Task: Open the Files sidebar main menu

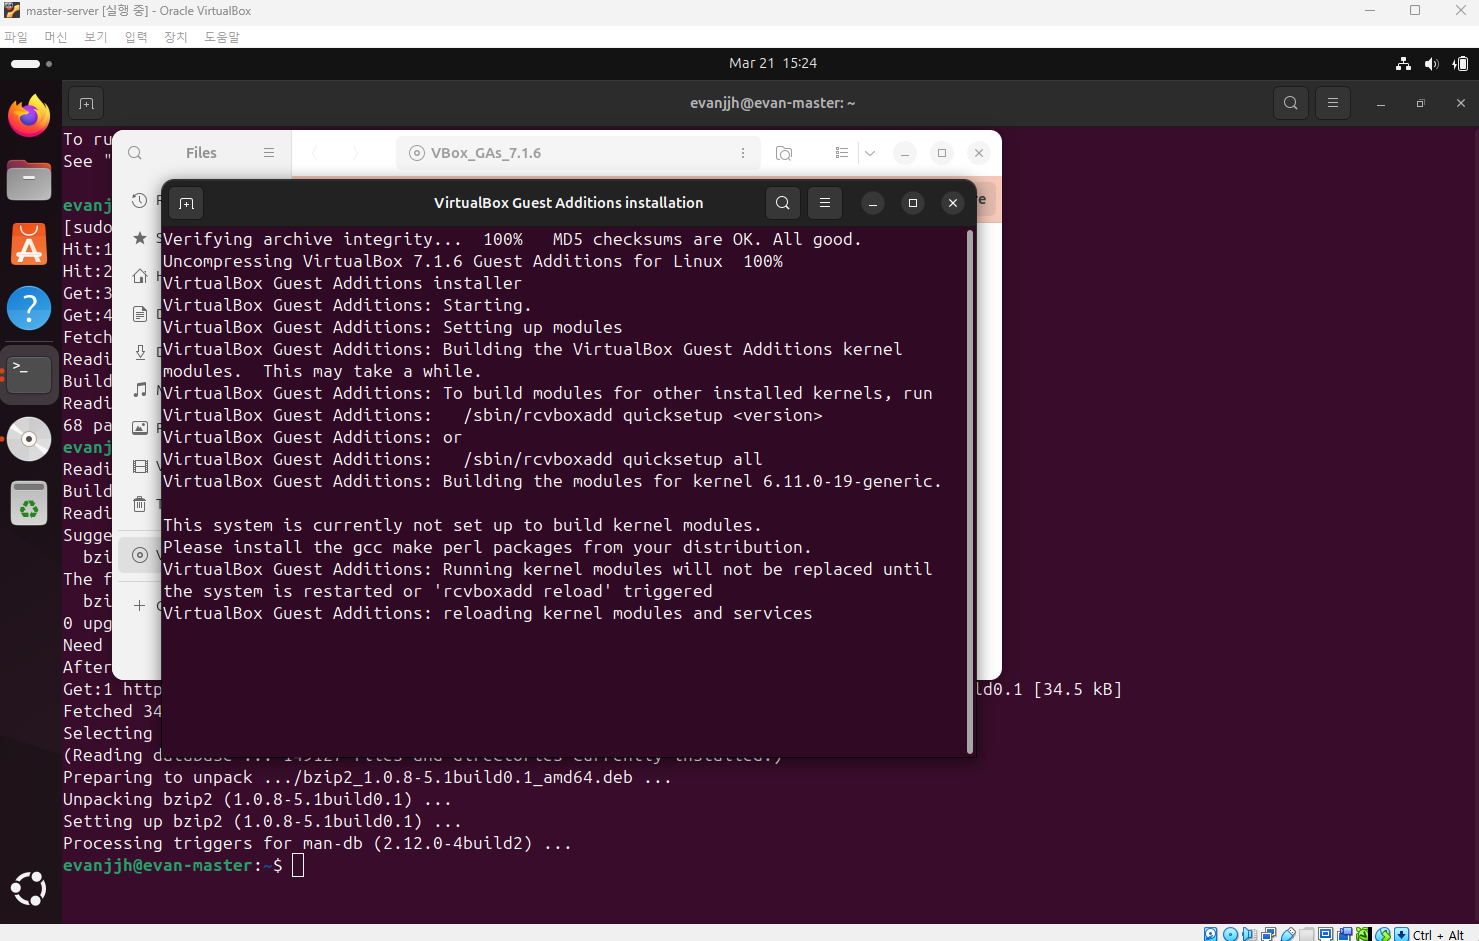Action: [269, 153]
